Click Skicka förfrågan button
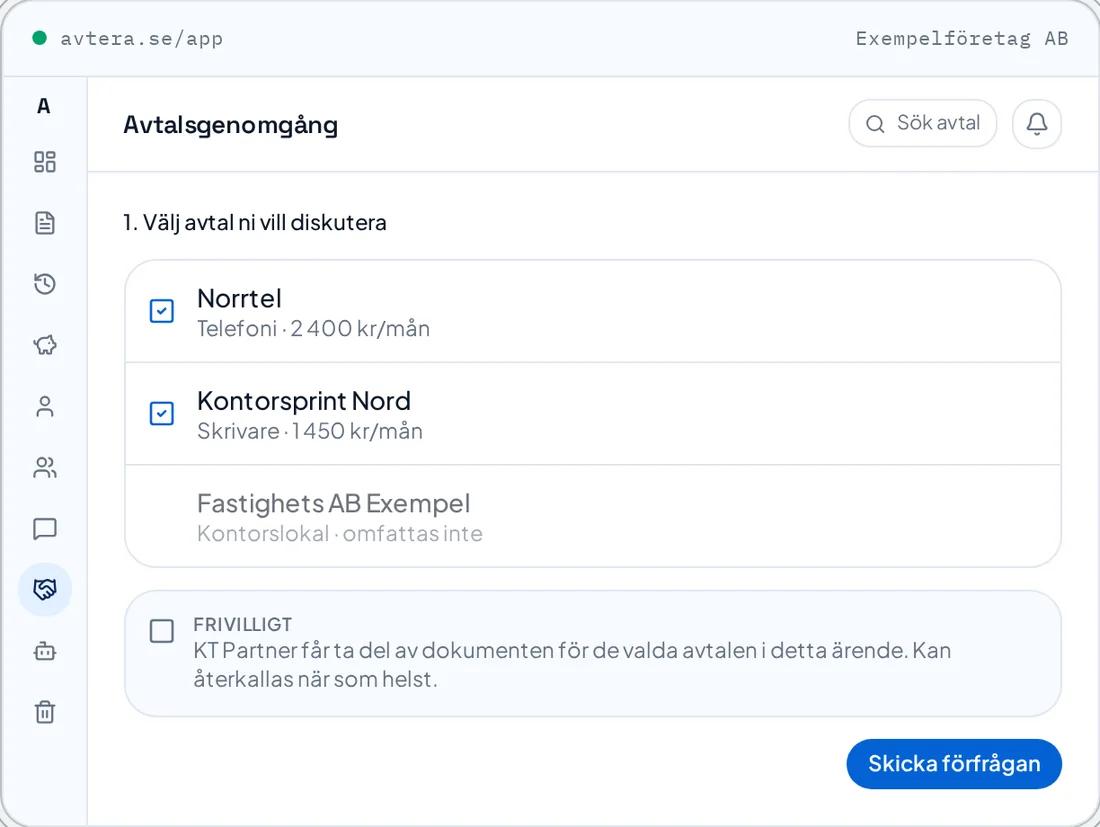Viewport: 1100px width, 827px height. click(x=954, y=763)
